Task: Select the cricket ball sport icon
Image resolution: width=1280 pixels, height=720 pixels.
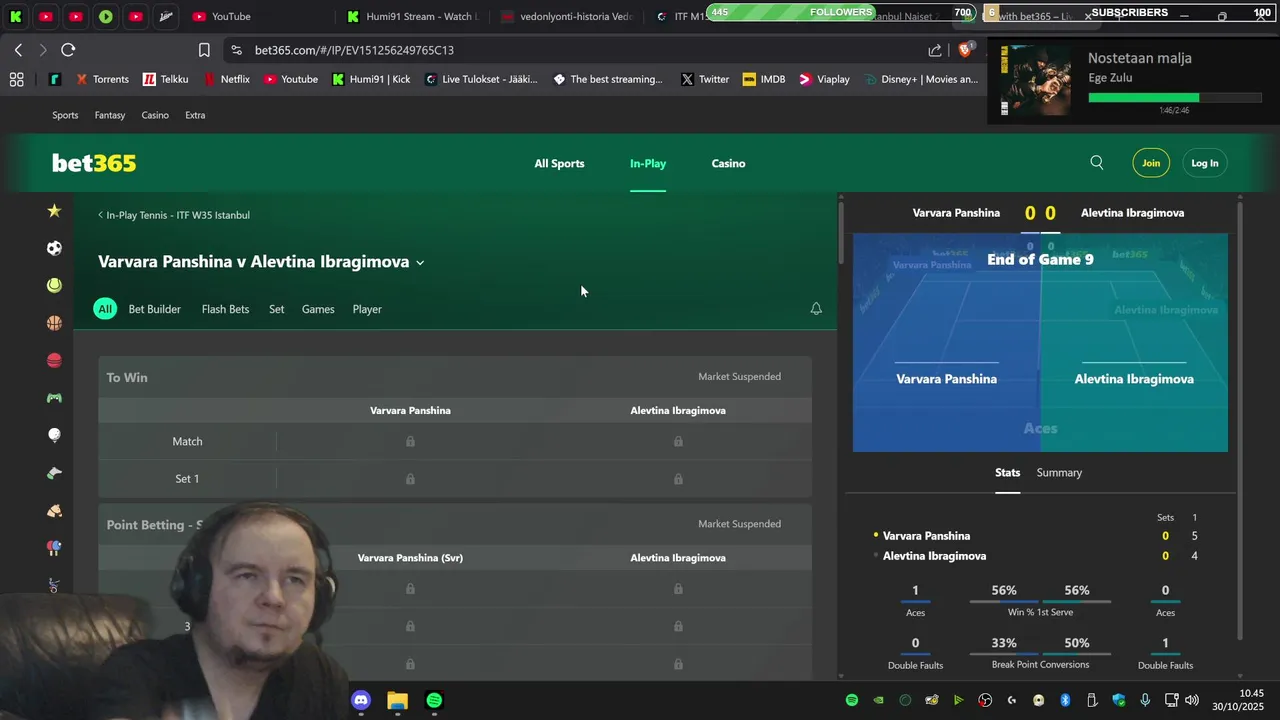Action: click(54, 360)
